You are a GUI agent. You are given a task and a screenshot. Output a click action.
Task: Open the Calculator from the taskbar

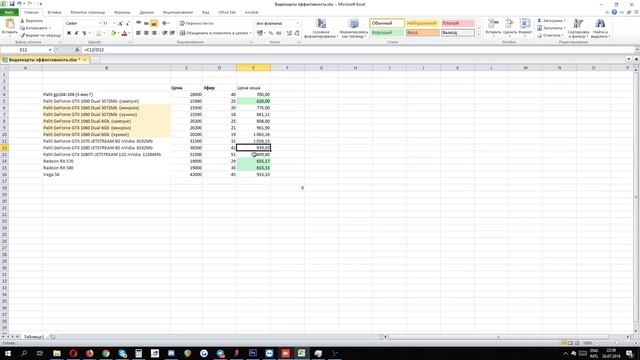(138, 353)
